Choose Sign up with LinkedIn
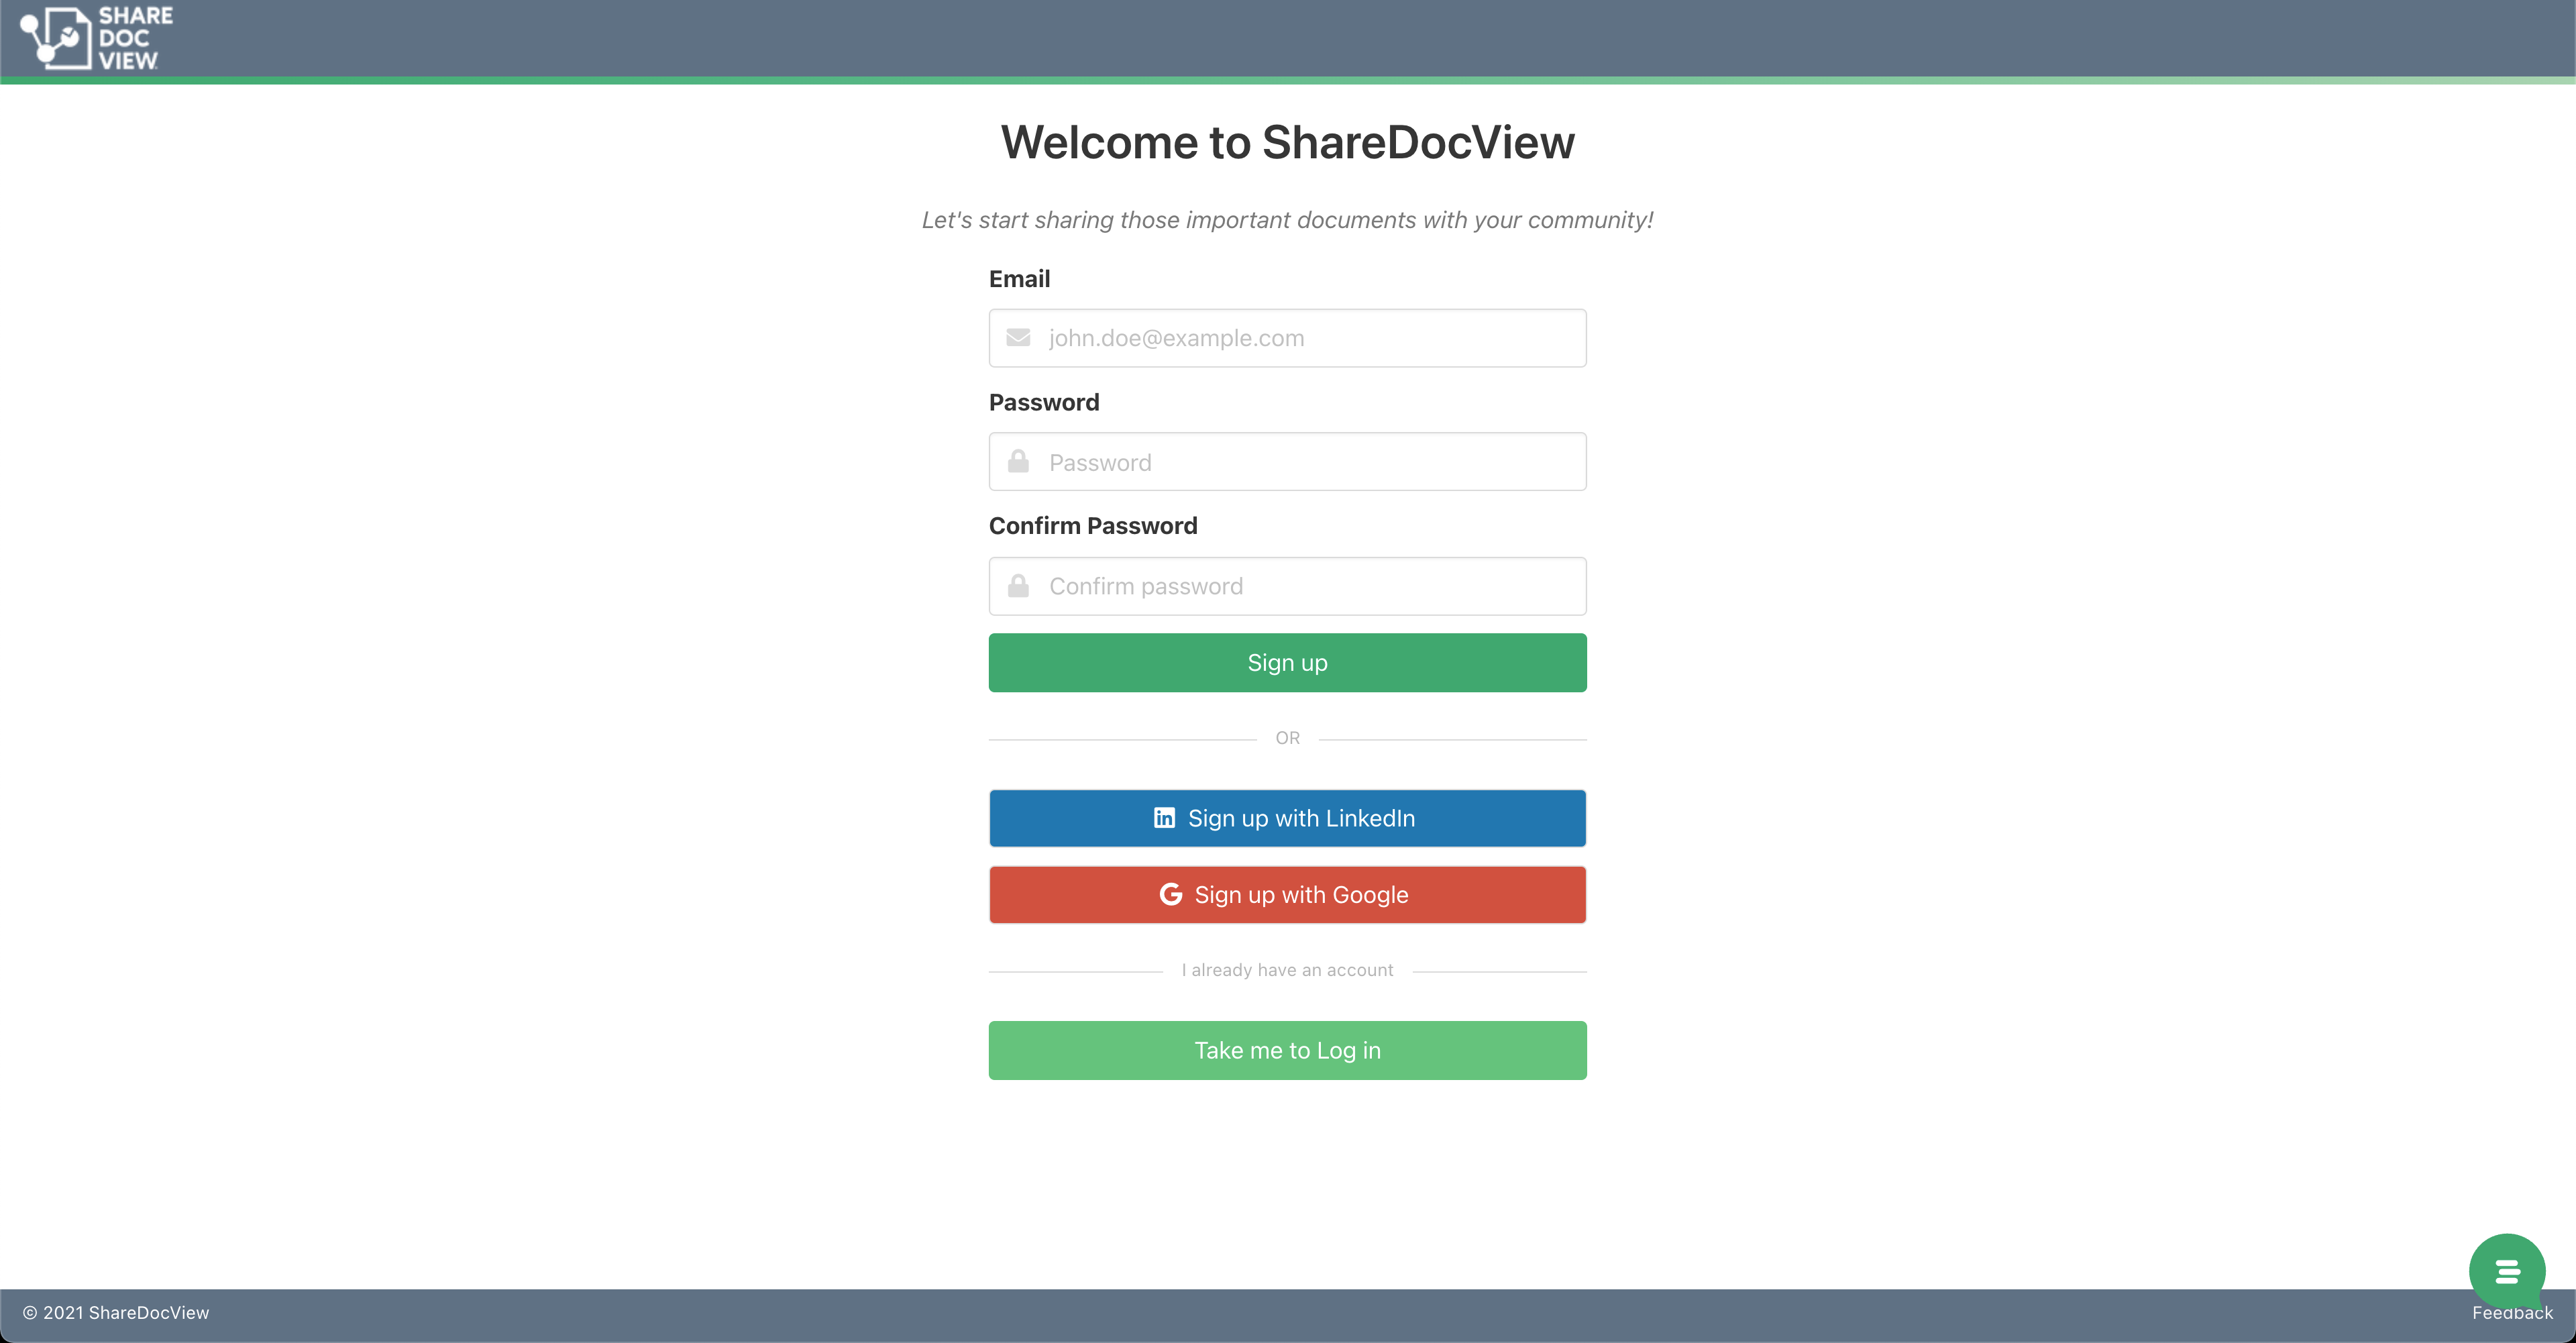The height and width of the screenshot is (1343, 2576). pos(1287,818)
